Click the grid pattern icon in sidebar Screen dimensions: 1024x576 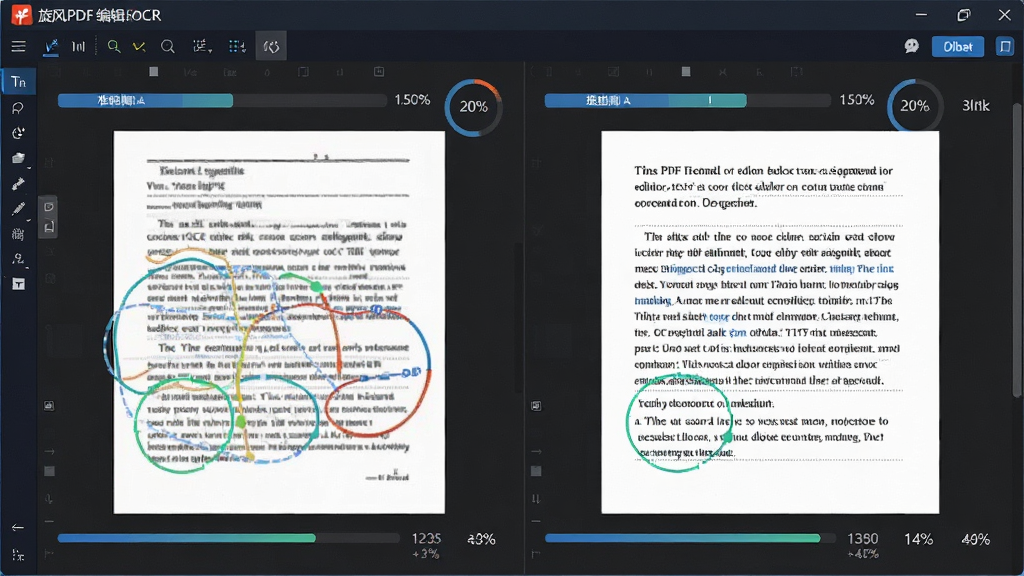coord(18,234)
